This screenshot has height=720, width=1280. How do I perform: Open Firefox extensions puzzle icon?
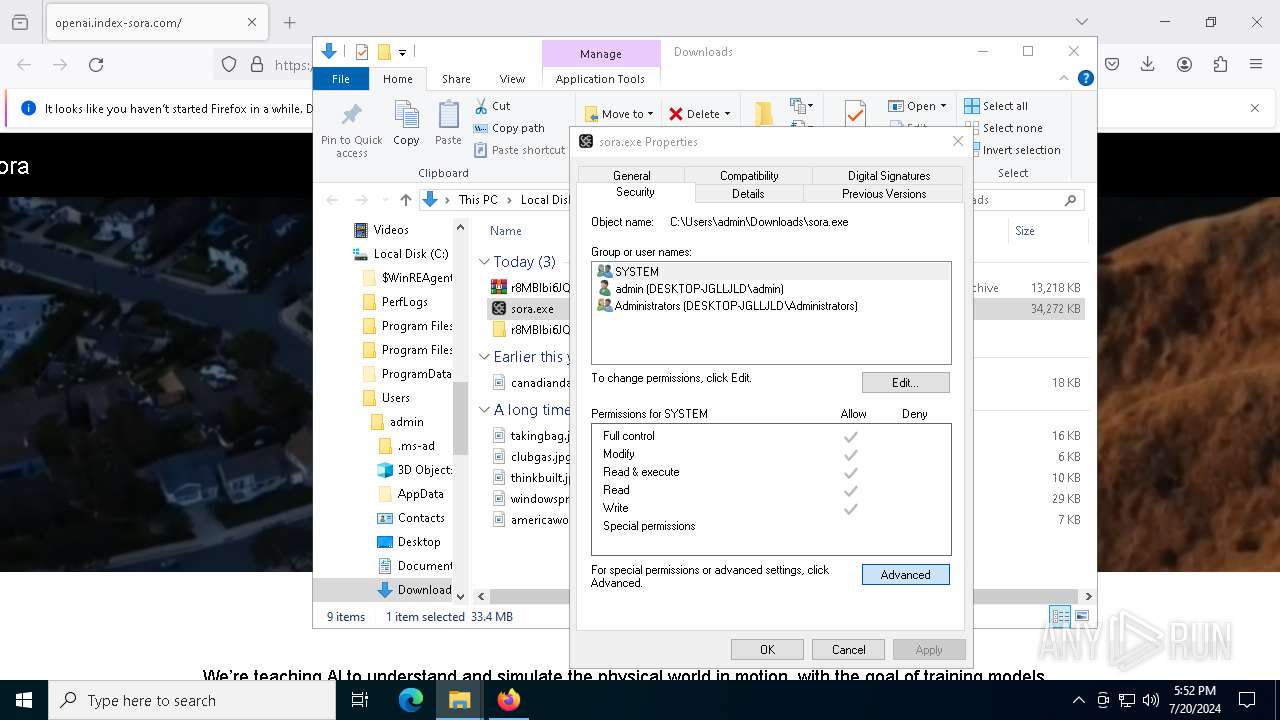tap(1220, 65)
